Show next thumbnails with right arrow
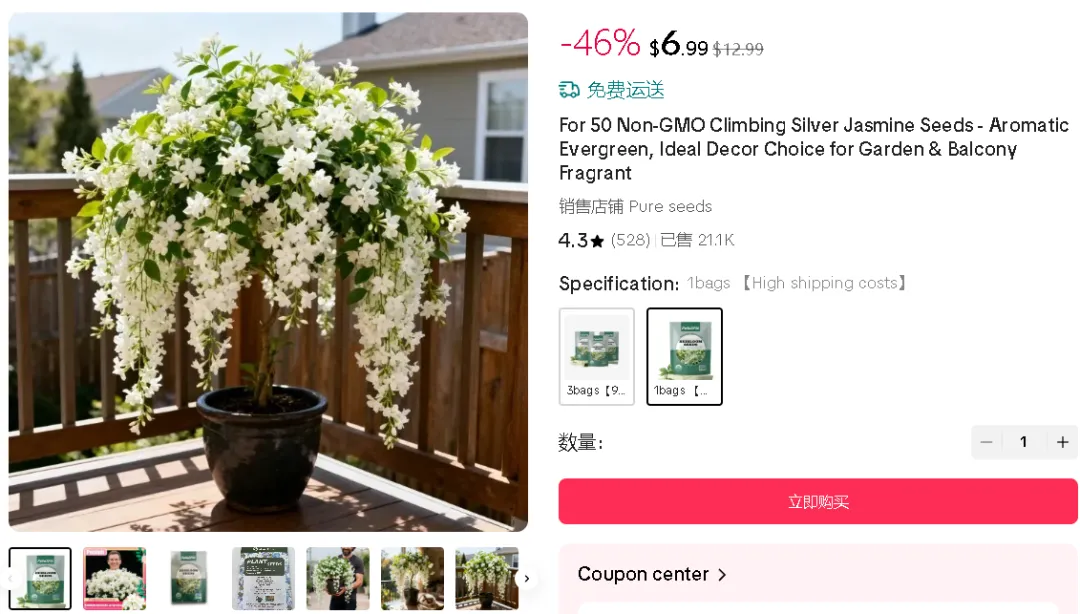 tap(526, 578)
